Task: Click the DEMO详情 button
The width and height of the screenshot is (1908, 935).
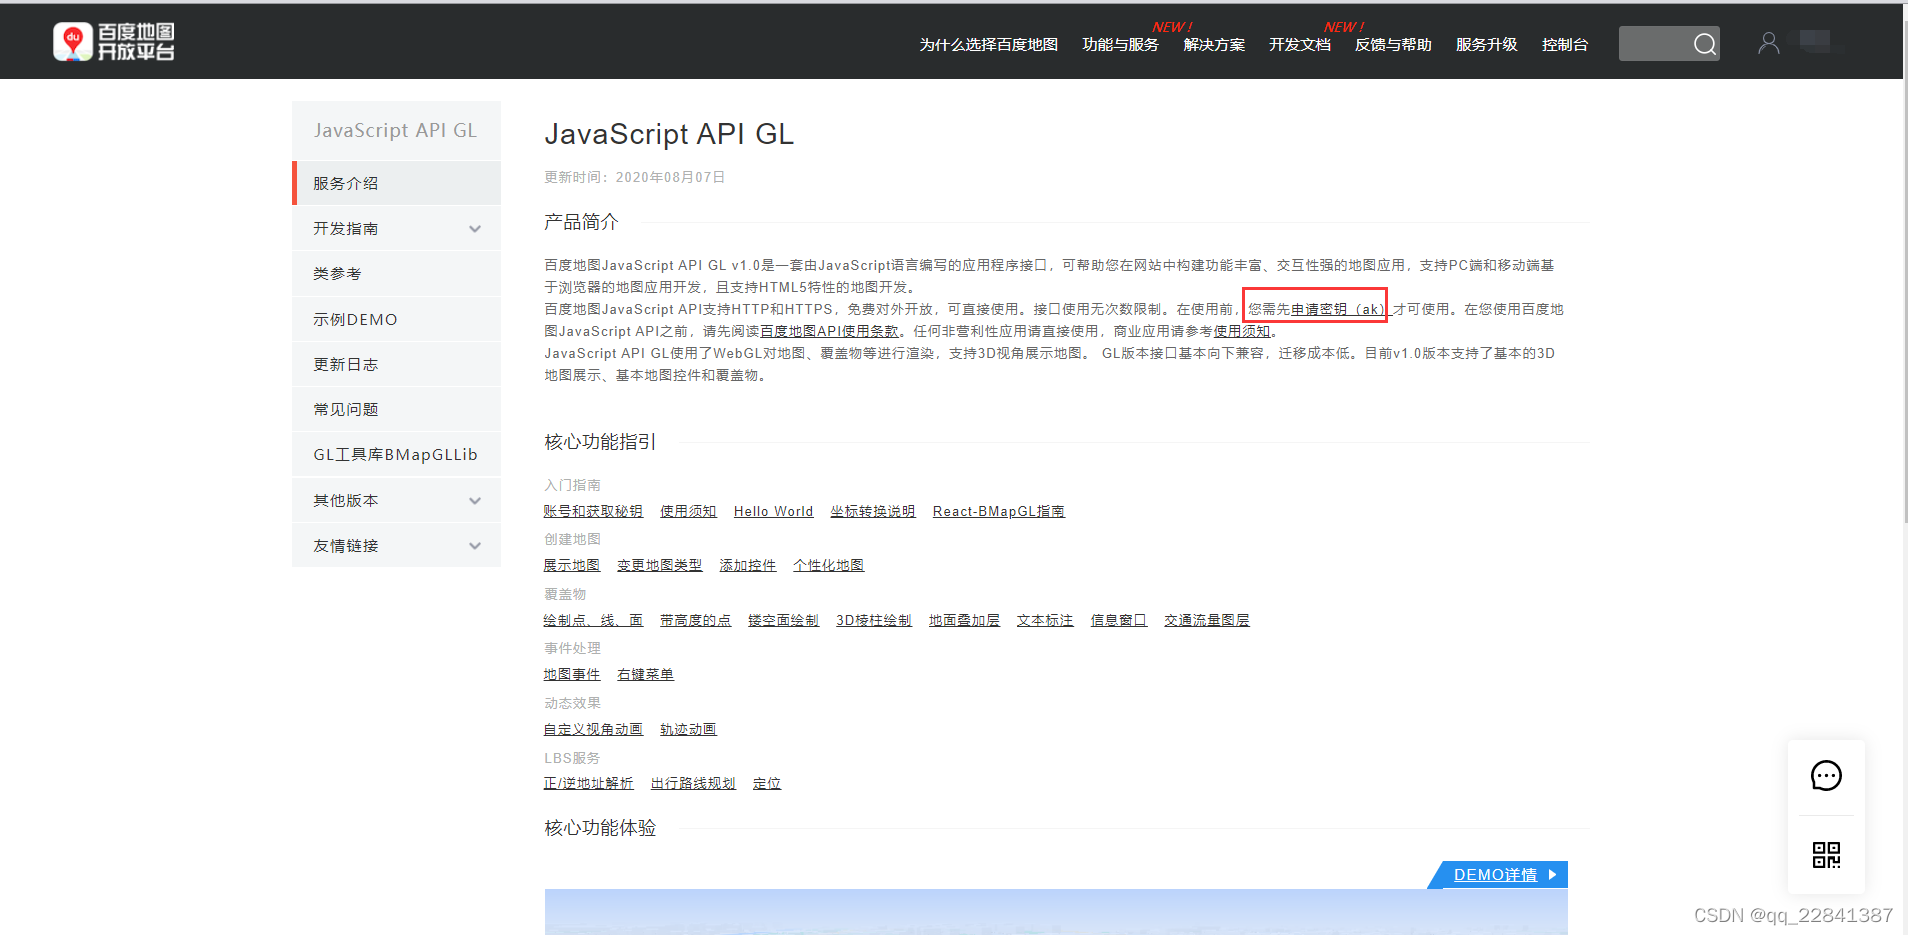Action: [x=1497, y=874]
